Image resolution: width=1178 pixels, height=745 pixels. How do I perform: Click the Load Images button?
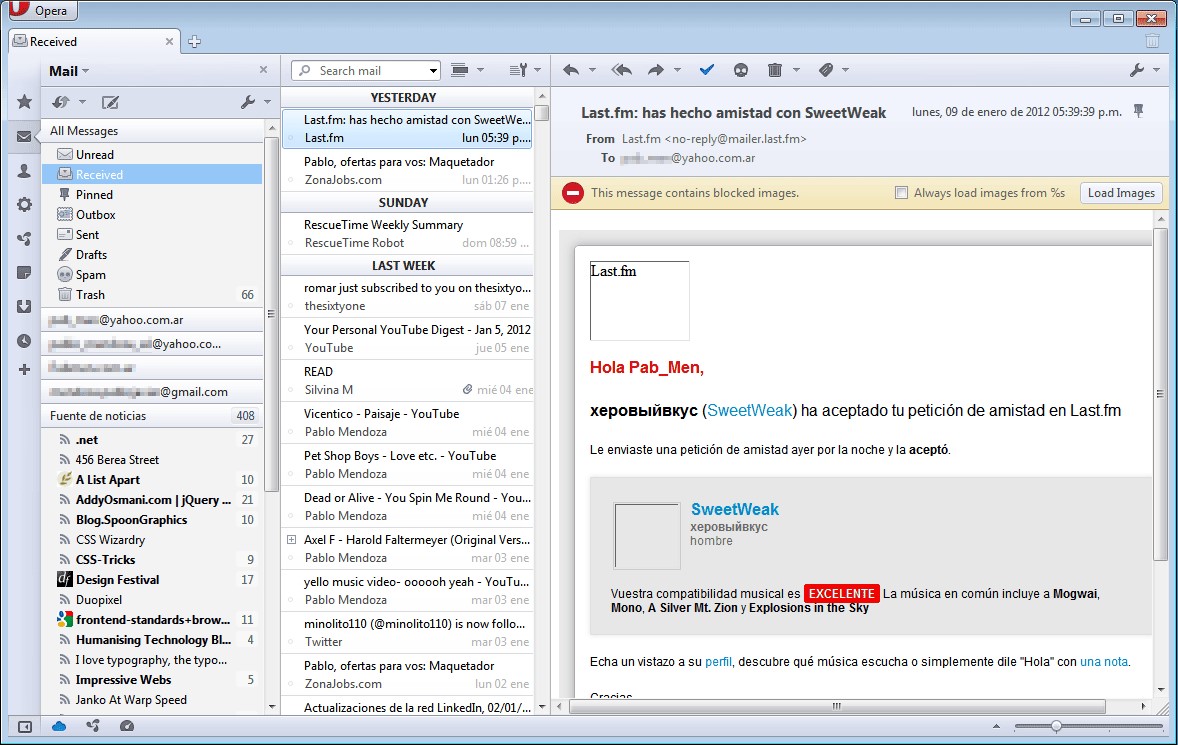(1121, 193)
